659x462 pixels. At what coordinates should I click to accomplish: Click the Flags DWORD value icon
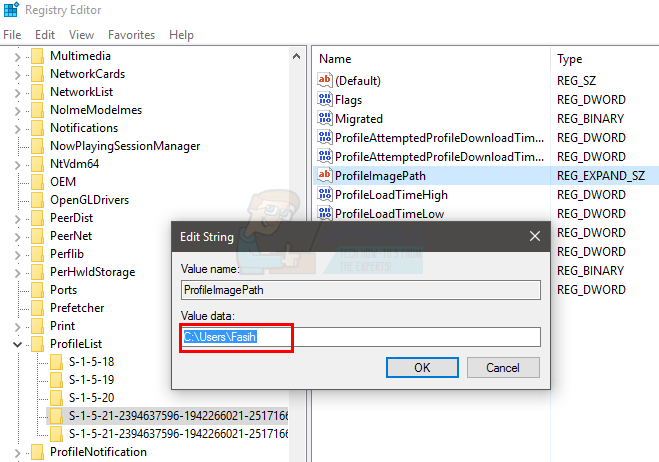(324, 99)
